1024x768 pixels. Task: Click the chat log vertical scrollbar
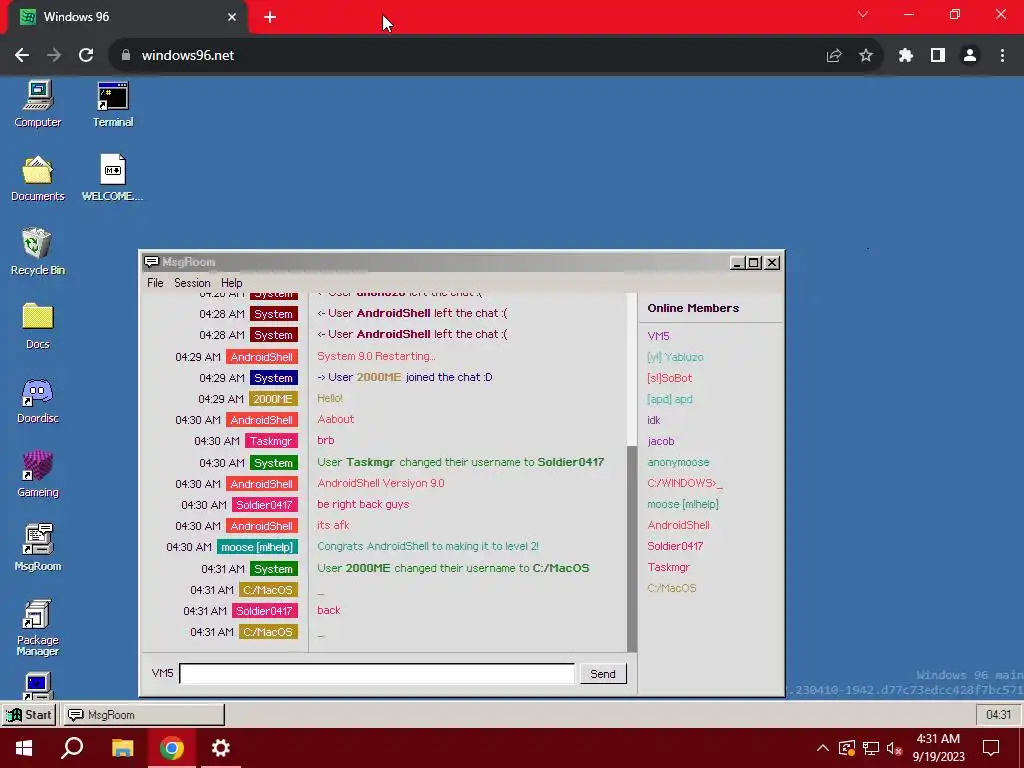632,549
